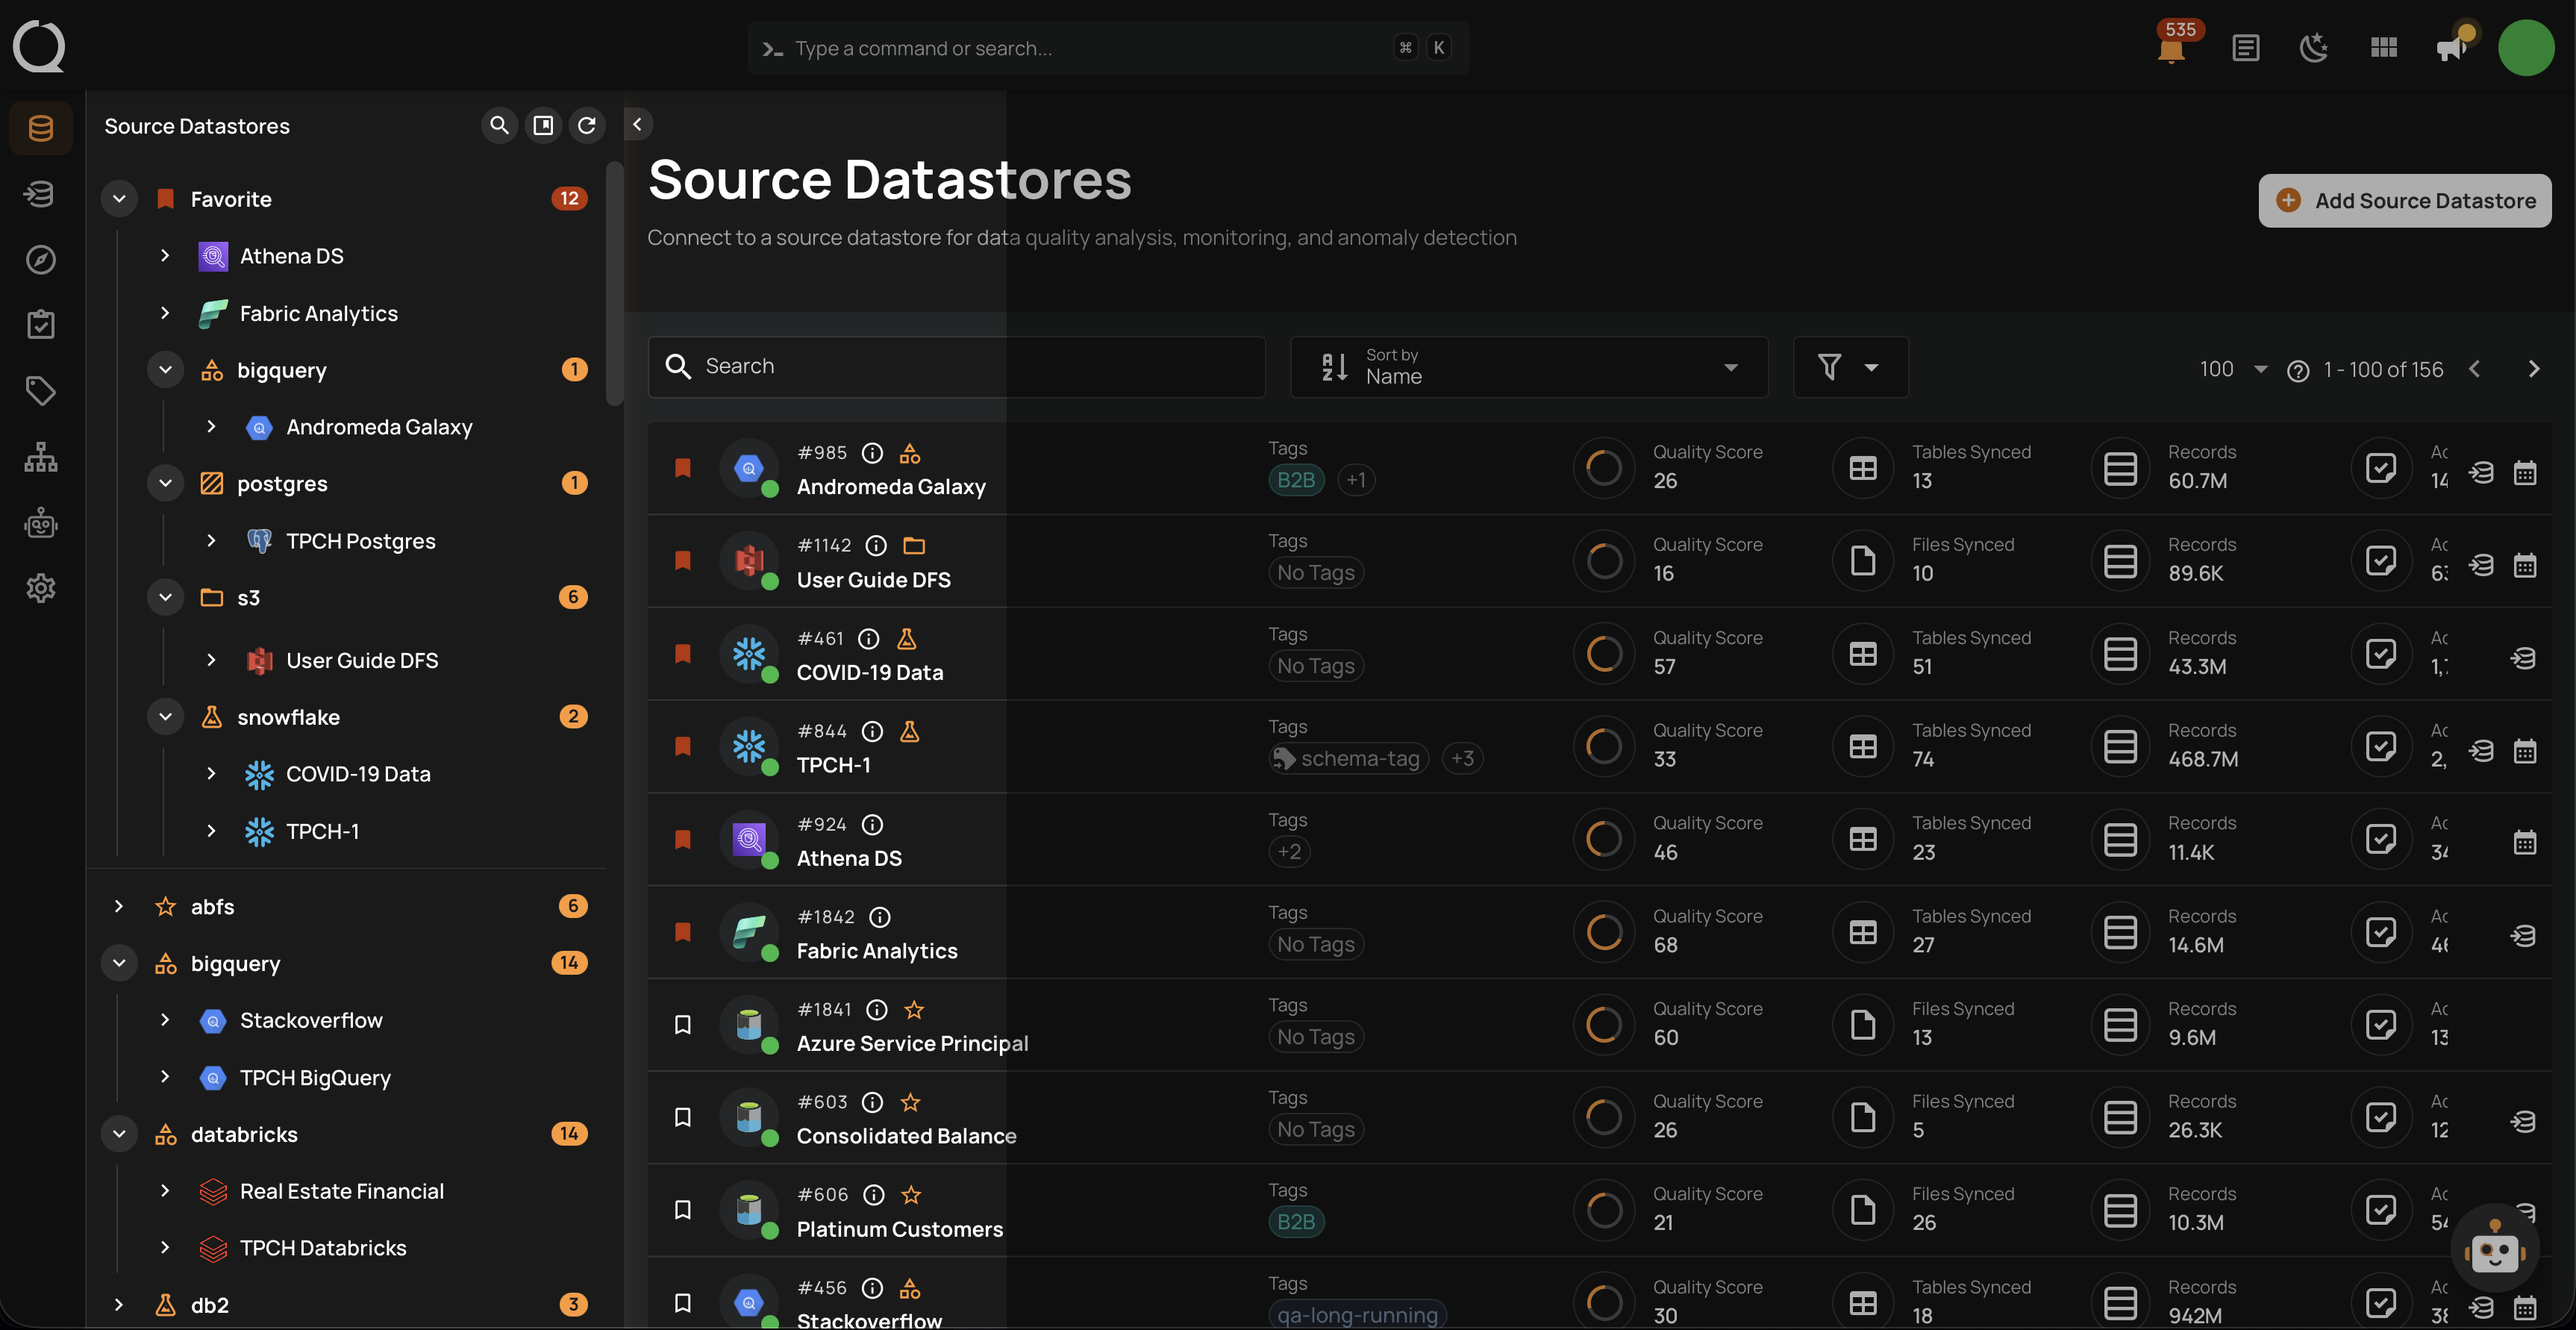Click the datastore Search input field
Viewport: 2576px width, 1330px height.
pyautogui.click(x=956, y=367)
